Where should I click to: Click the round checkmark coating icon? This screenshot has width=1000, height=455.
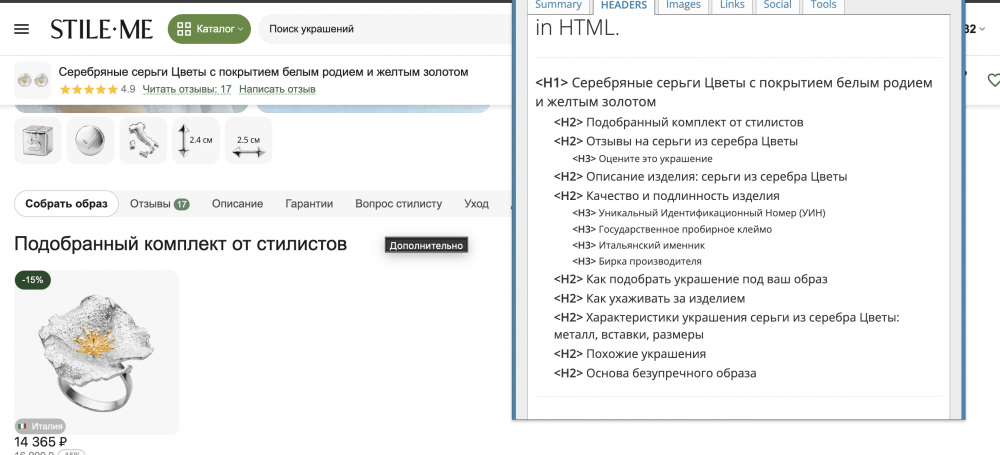[91, 140]
